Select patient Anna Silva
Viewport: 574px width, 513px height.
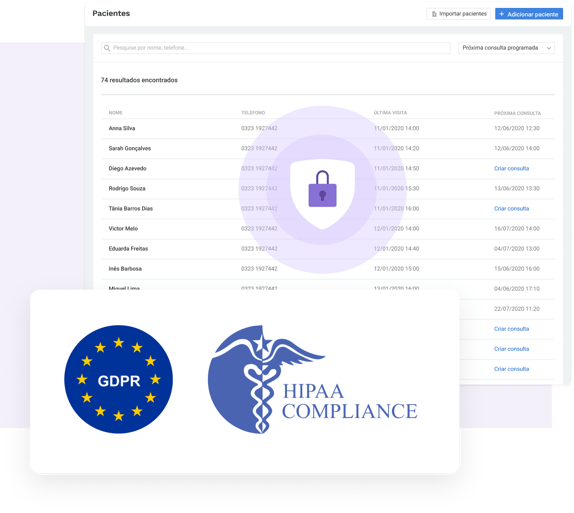tap(122, 128)
